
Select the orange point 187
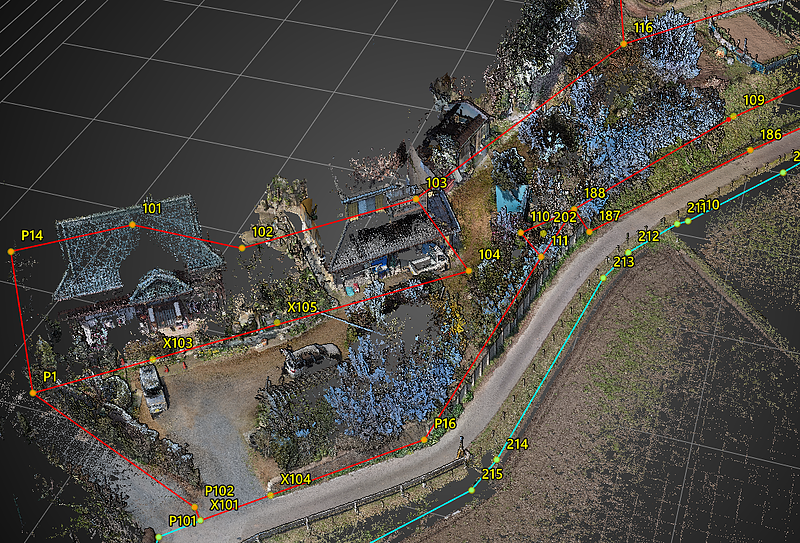pos(590,232)
